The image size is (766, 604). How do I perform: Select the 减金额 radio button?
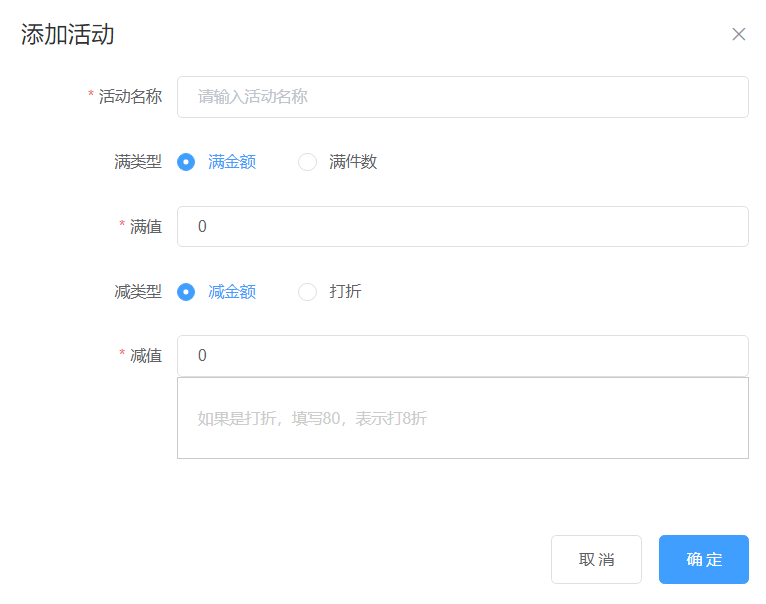[x=186, y=292]
